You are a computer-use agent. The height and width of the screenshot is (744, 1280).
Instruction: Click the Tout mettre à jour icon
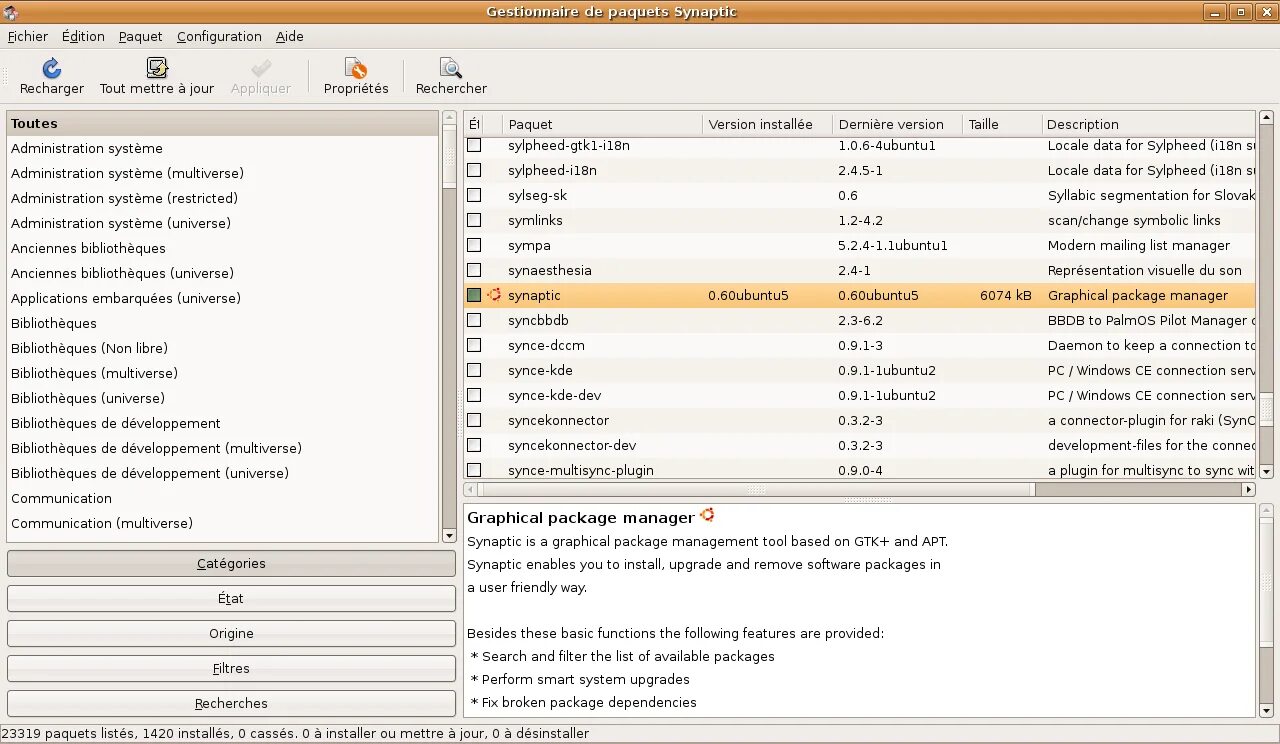[x=157, y=68]
